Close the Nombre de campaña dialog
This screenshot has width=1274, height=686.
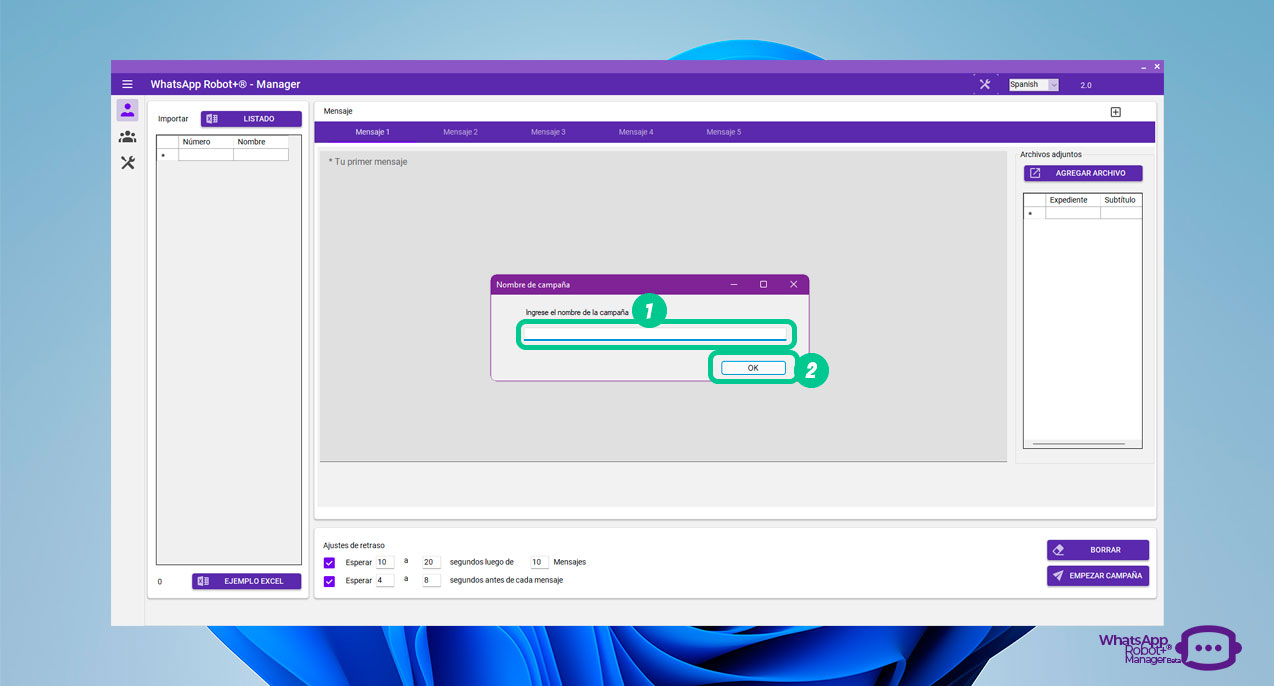coord(794,284)
